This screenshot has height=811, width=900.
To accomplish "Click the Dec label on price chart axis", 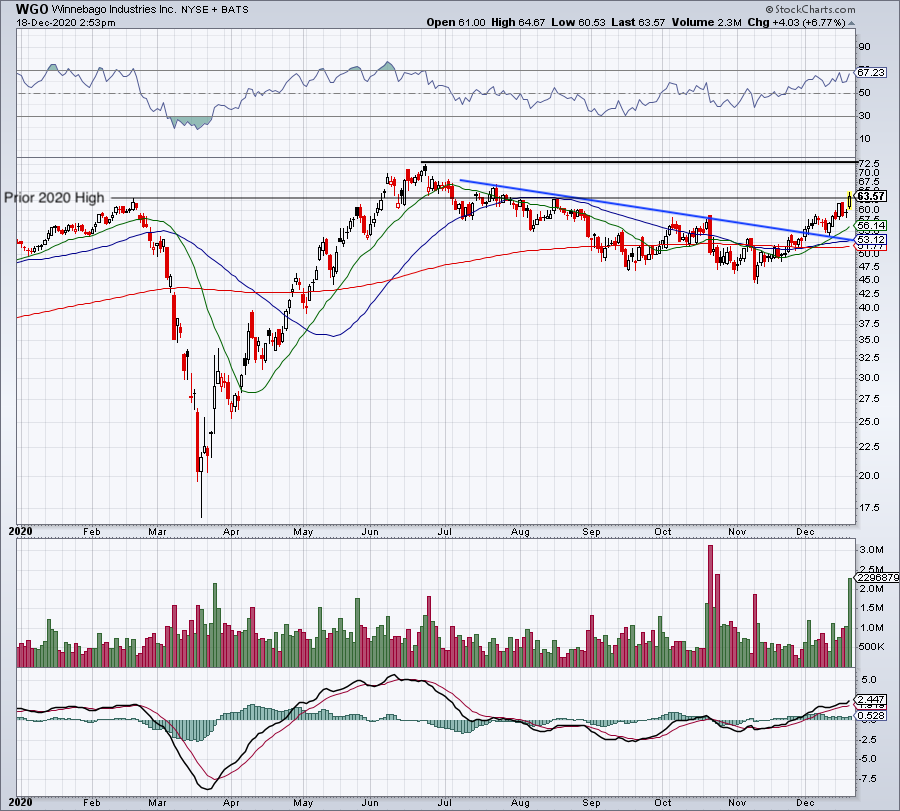I will (x=805, y=531).
